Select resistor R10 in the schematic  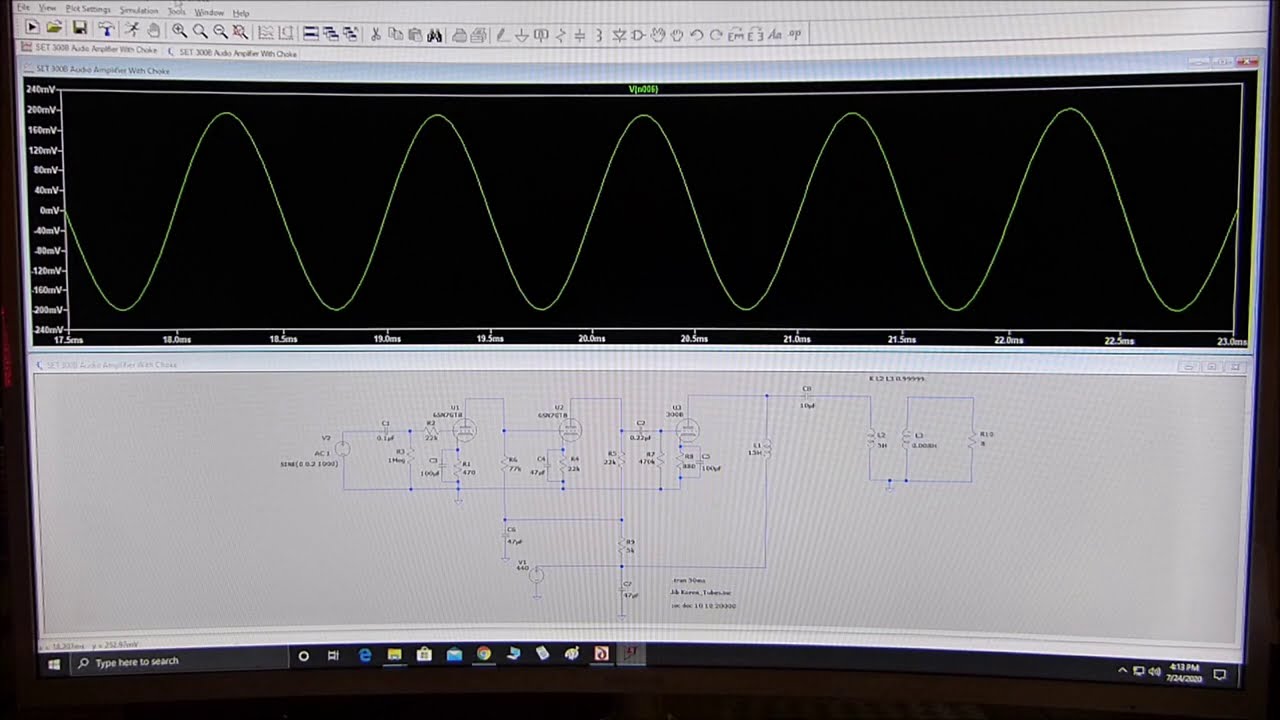click(972, 438)
